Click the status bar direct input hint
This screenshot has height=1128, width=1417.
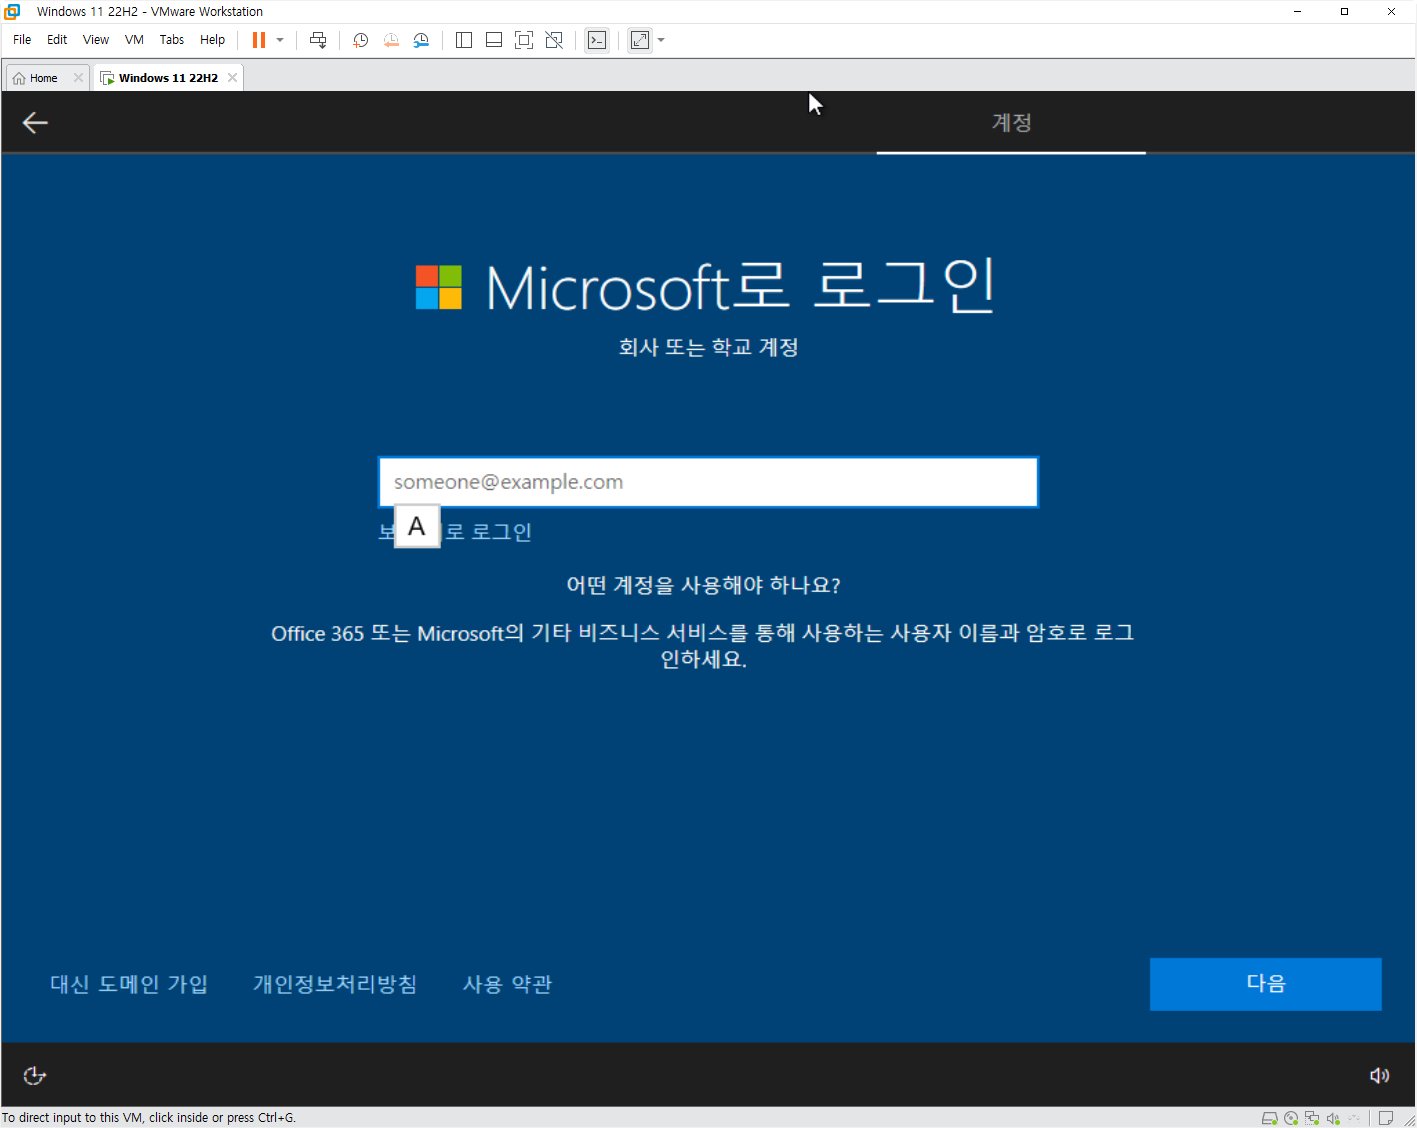click(149, 1118)
